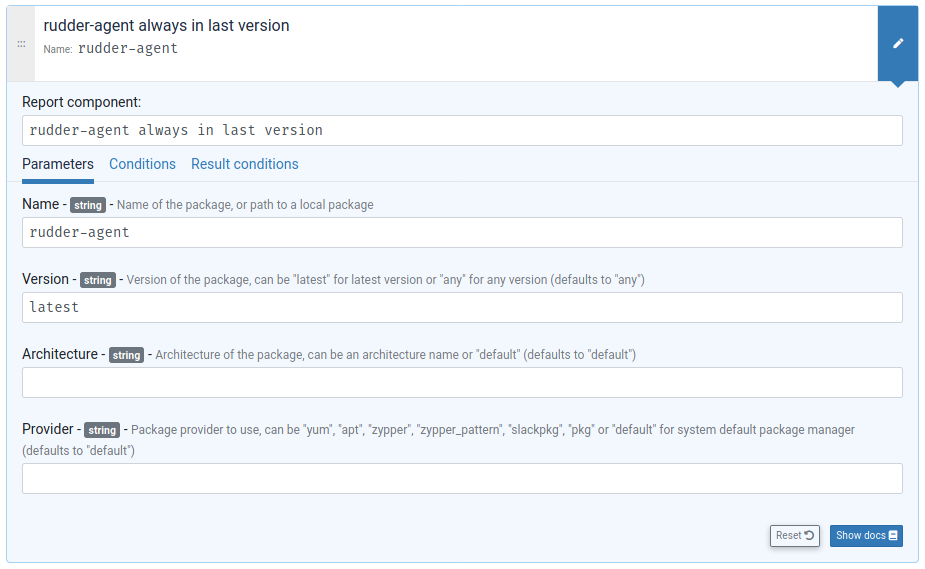The height and width of the screenshot is (569, 925).
Task: Switch to the Result conditions tab
Action: click(x=245, y=164)
